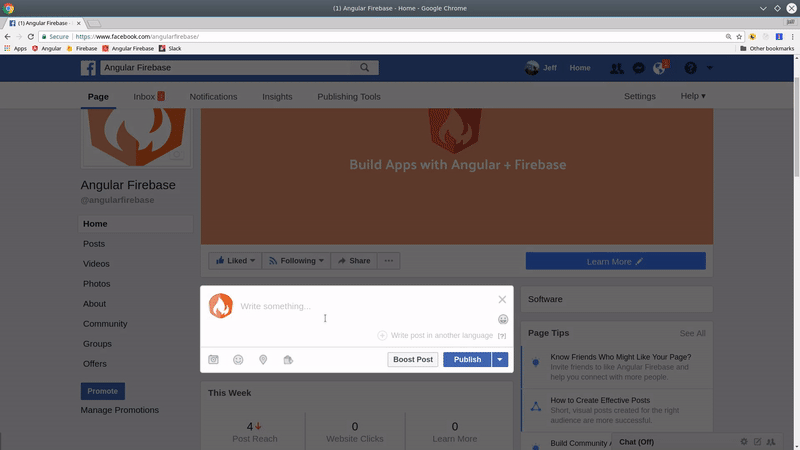800x450 pixels.
Task: Click the Boost Post button
Action: 413,360
